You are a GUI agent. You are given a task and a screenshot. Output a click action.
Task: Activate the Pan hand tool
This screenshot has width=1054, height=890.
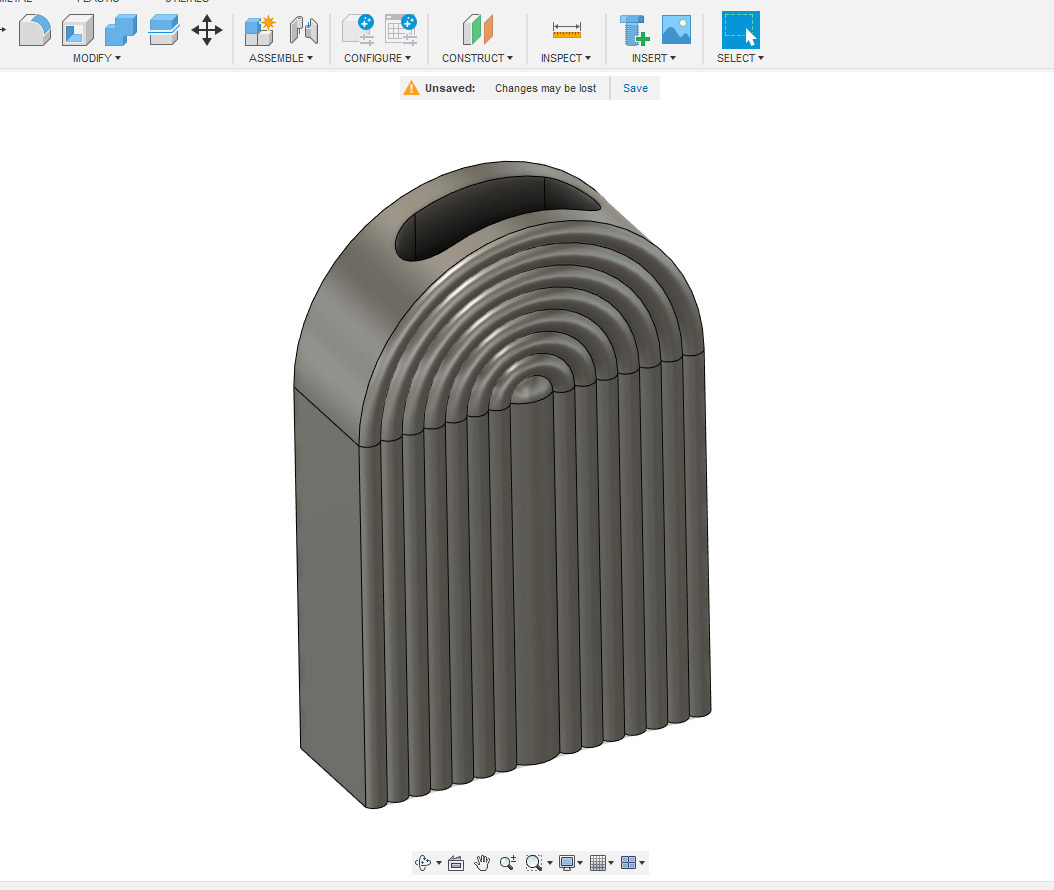[x=482, y=863]
